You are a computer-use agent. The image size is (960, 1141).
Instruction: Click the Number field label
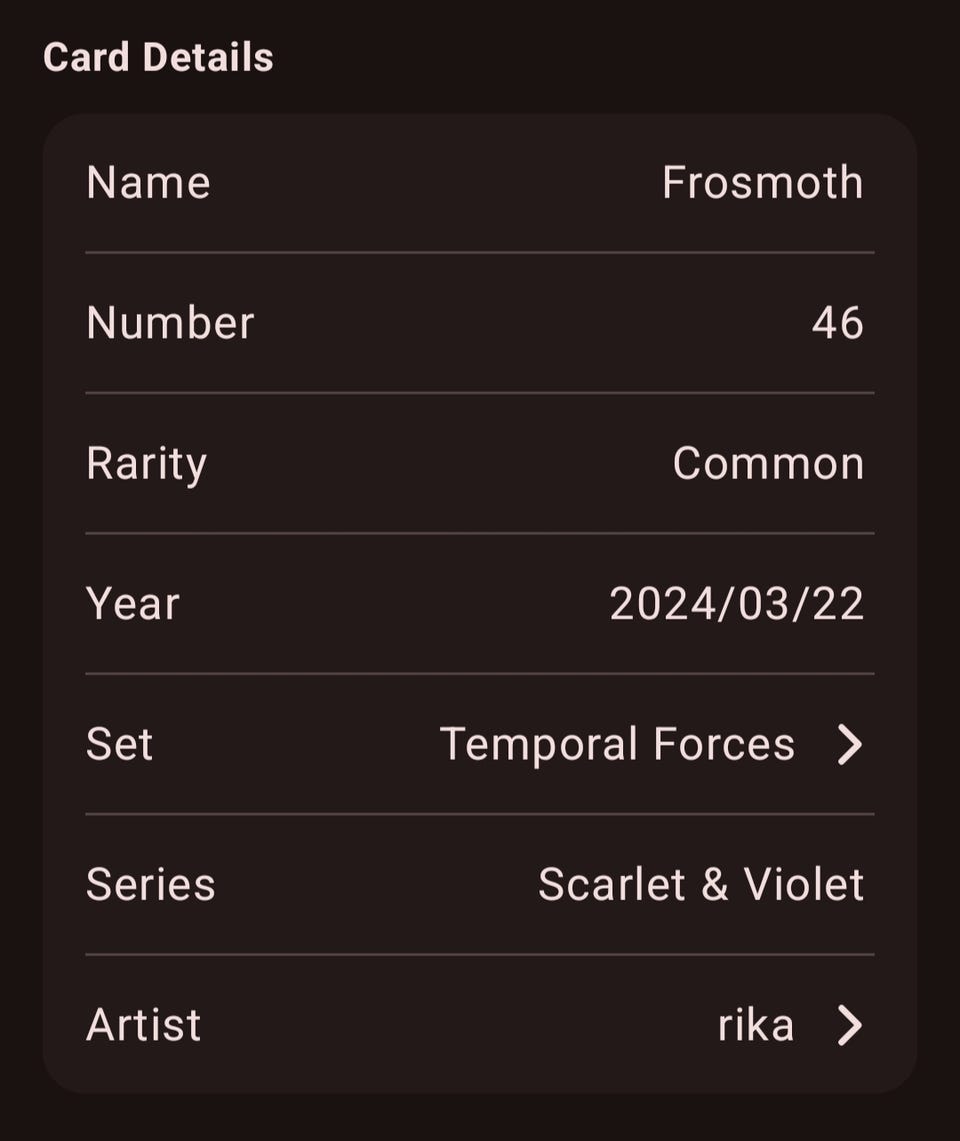(170, 323)
